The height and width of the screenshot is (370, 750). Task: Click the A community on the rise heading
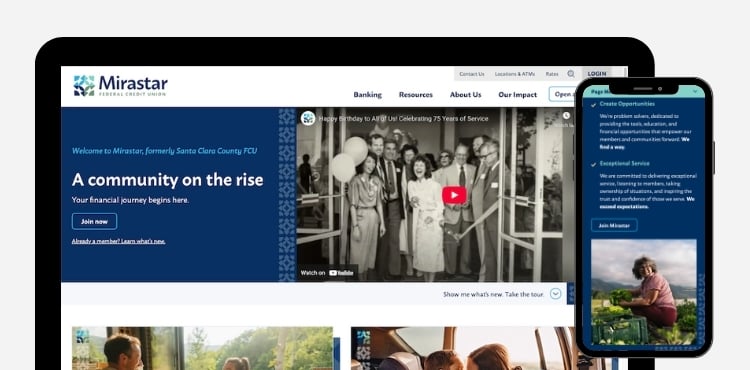pyautogui.click(x=167, y=180)
